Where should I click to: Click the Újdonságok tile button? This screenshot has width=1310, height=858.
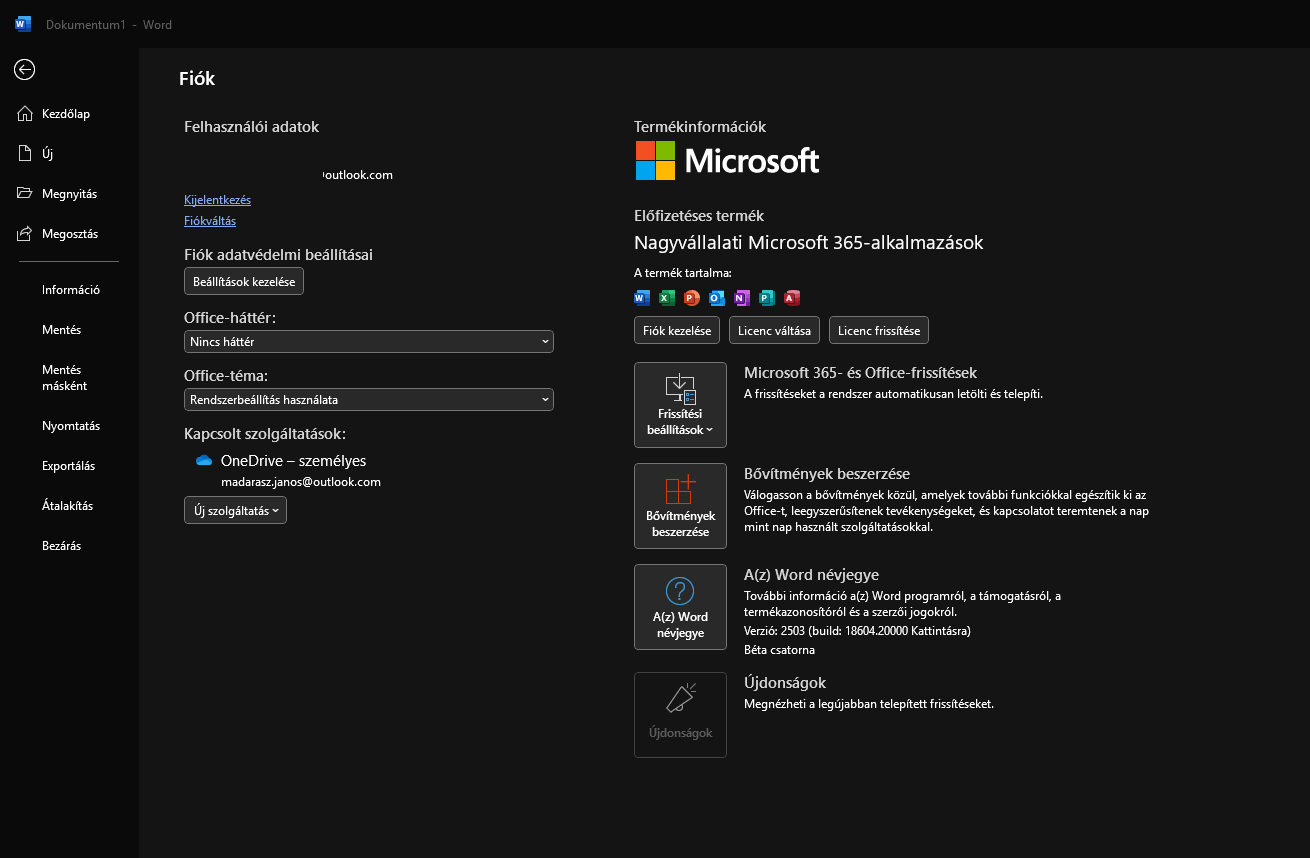[680, 715]
